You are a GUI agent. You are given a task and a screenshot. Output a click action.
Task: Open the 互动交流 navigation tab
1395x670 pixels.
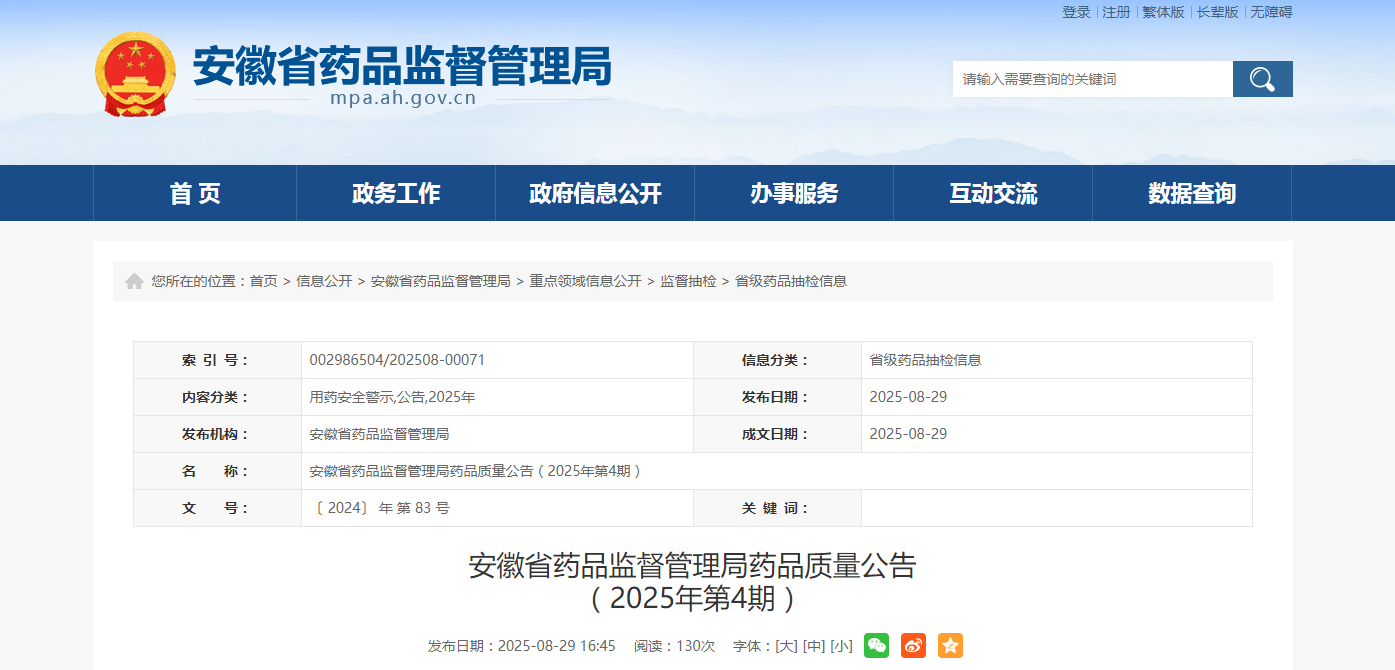click(x=993, y=193)
